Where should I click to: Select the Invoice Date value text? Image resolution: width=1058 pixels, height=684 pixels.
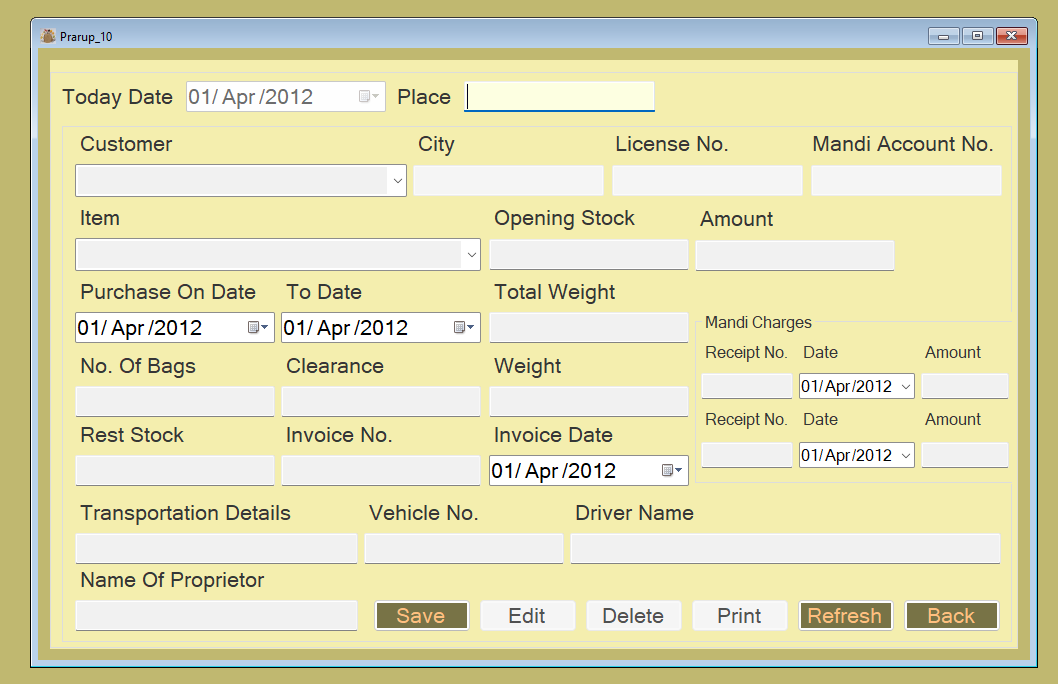554,471
